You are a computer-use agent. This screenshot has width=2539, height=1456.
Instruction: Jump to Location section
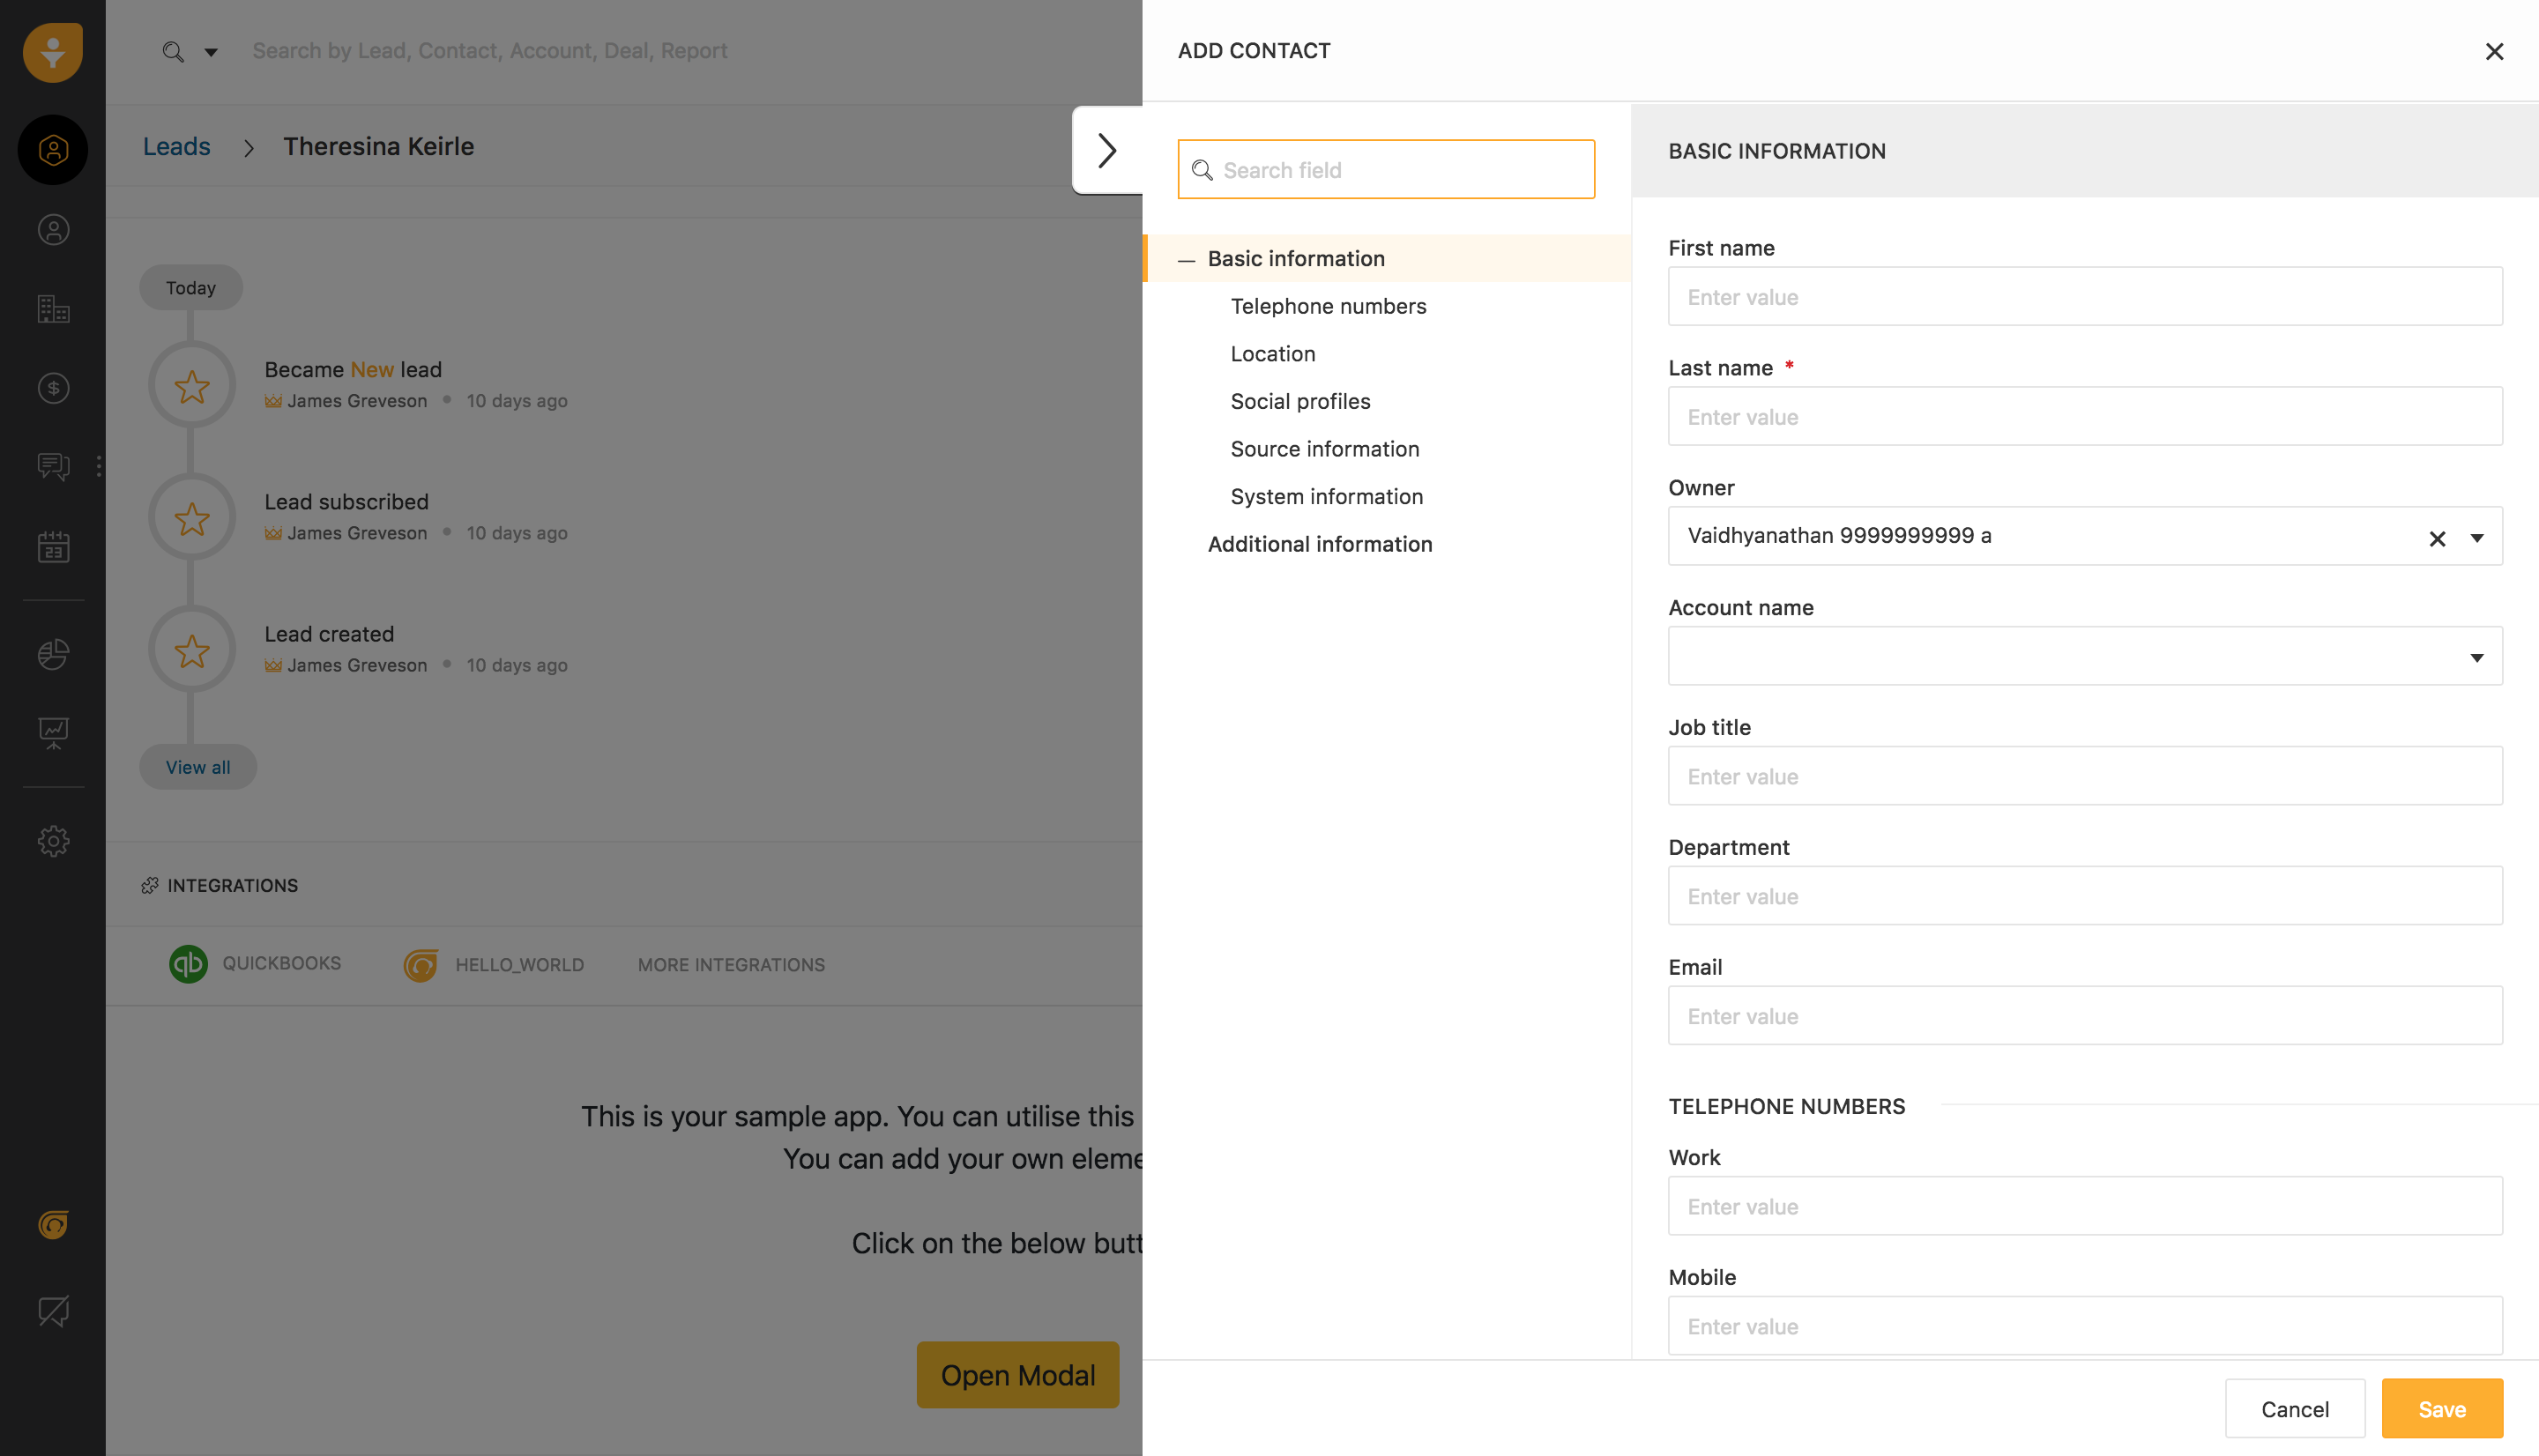1273,354
